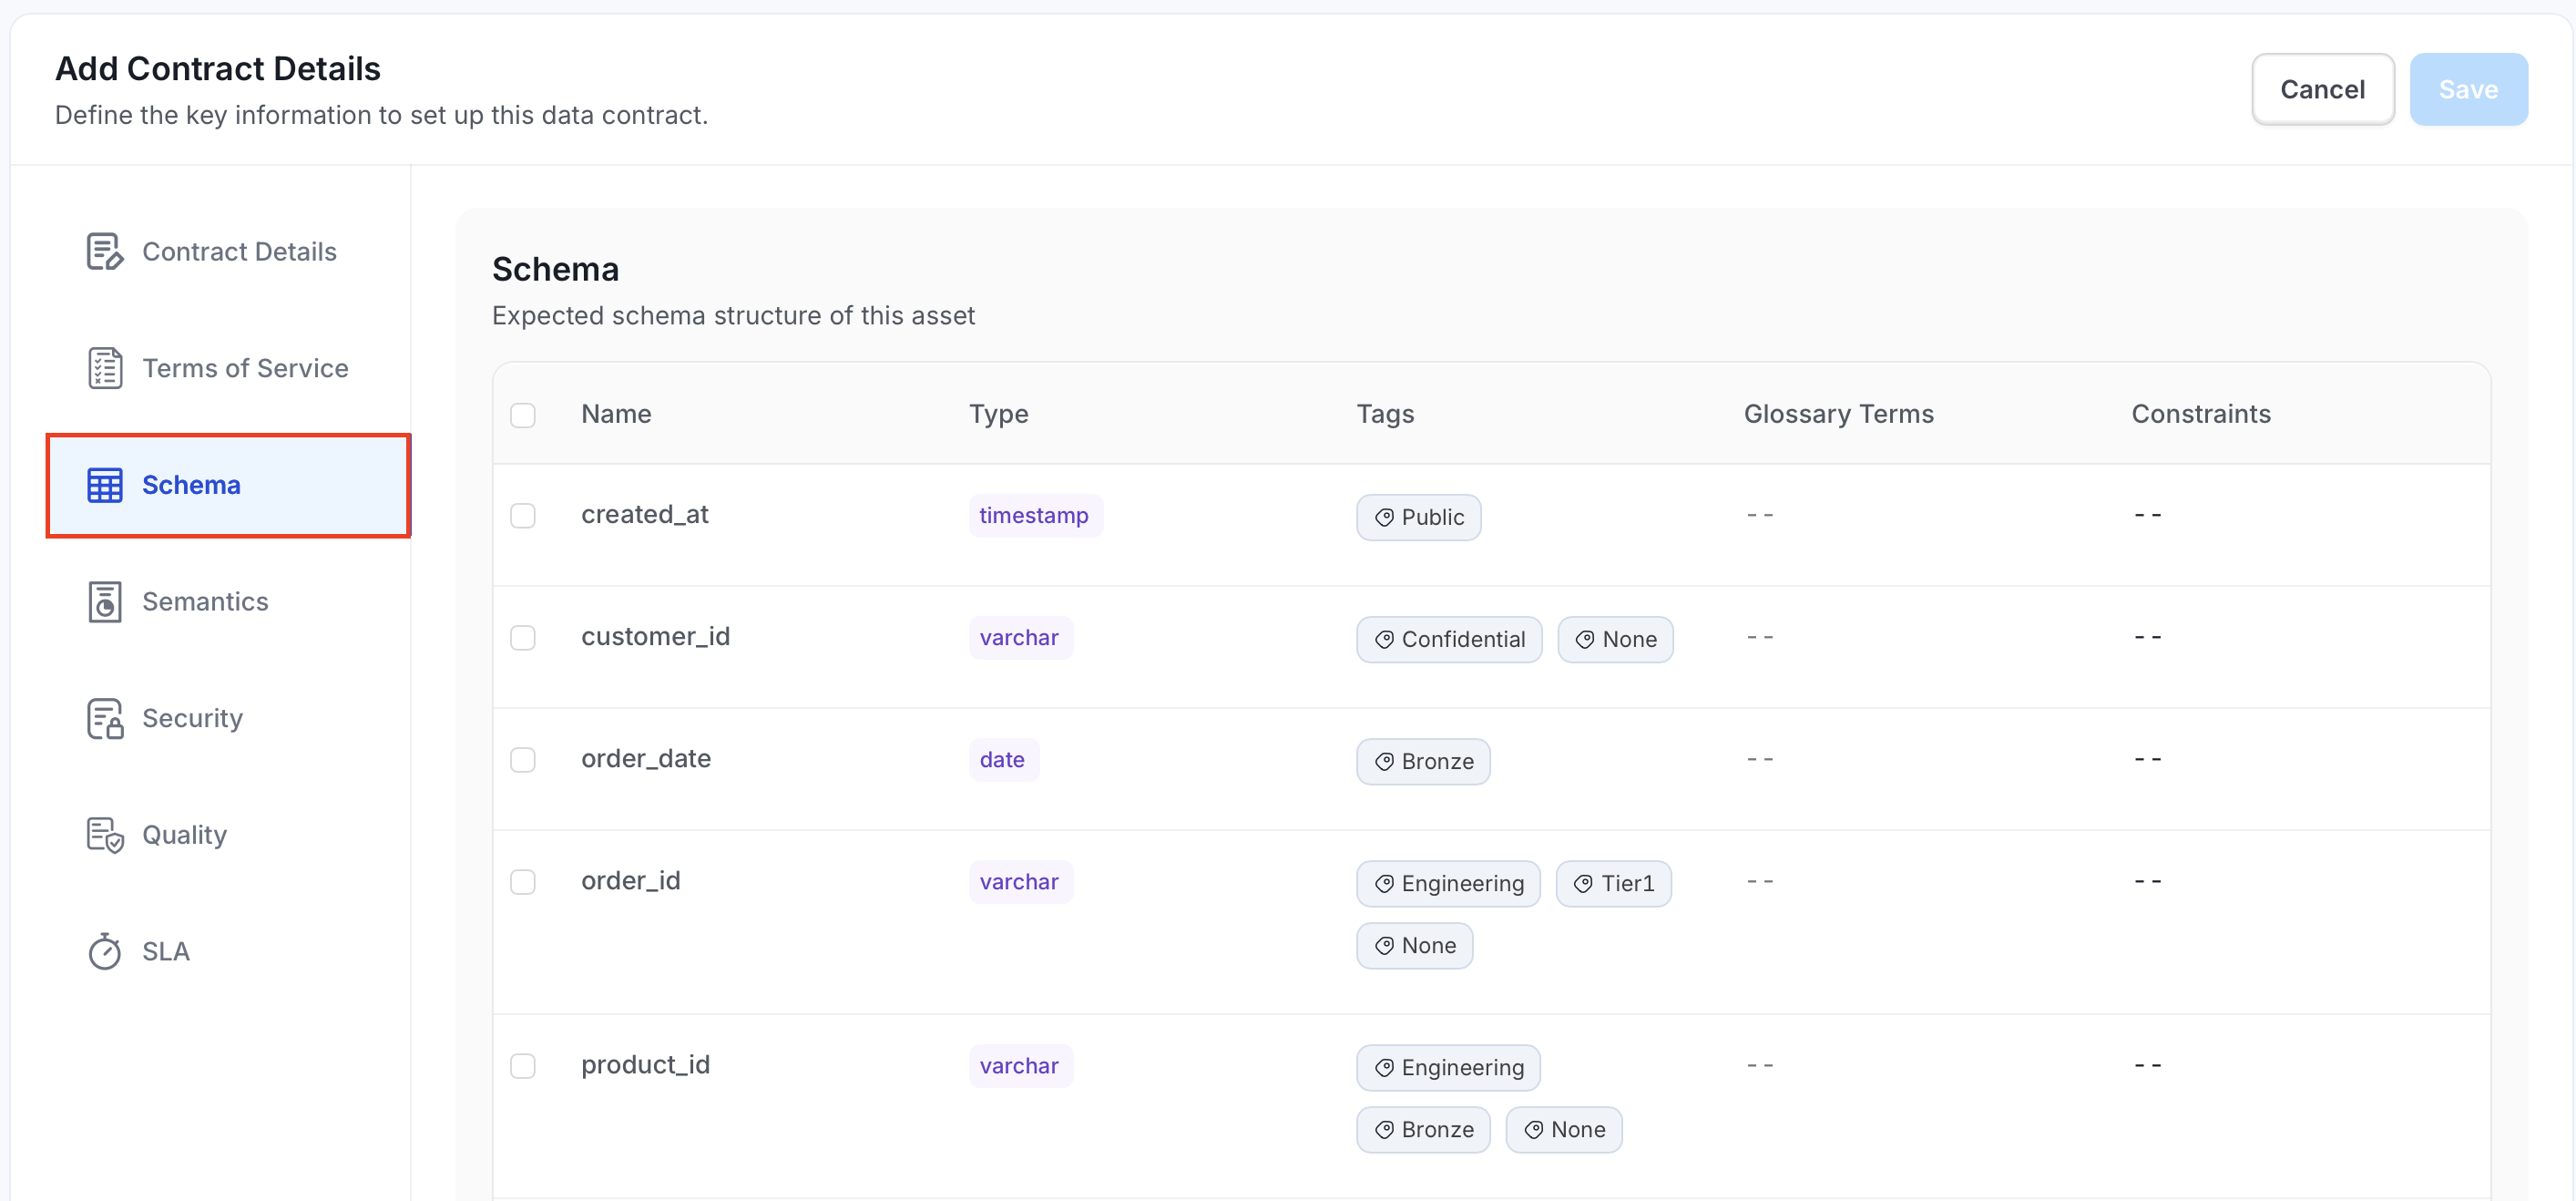
Task: Click the product_id column name
Action: [645, 1064]
